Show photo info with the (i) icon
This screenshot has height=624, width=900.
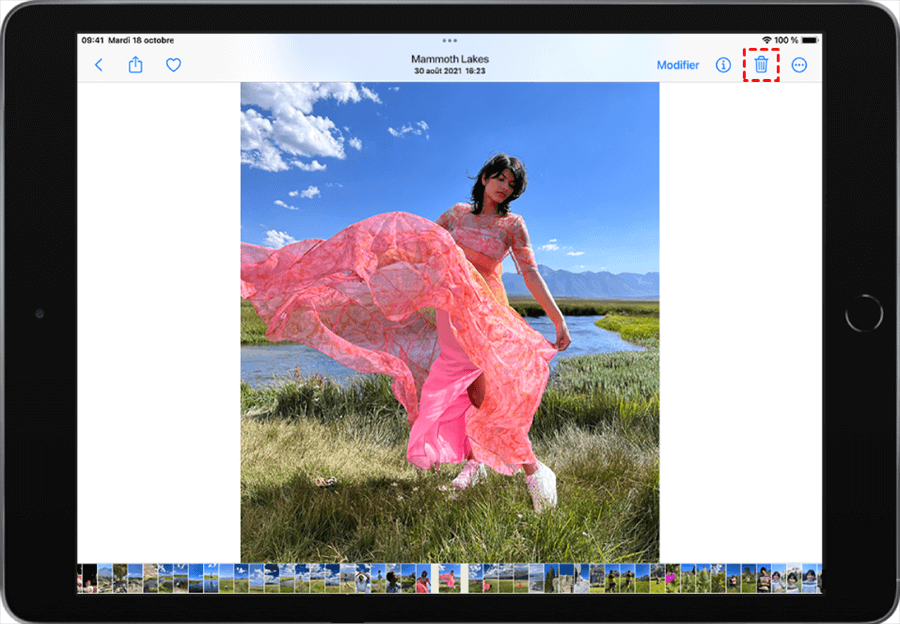pyautogui.click(x=723, y=65)
